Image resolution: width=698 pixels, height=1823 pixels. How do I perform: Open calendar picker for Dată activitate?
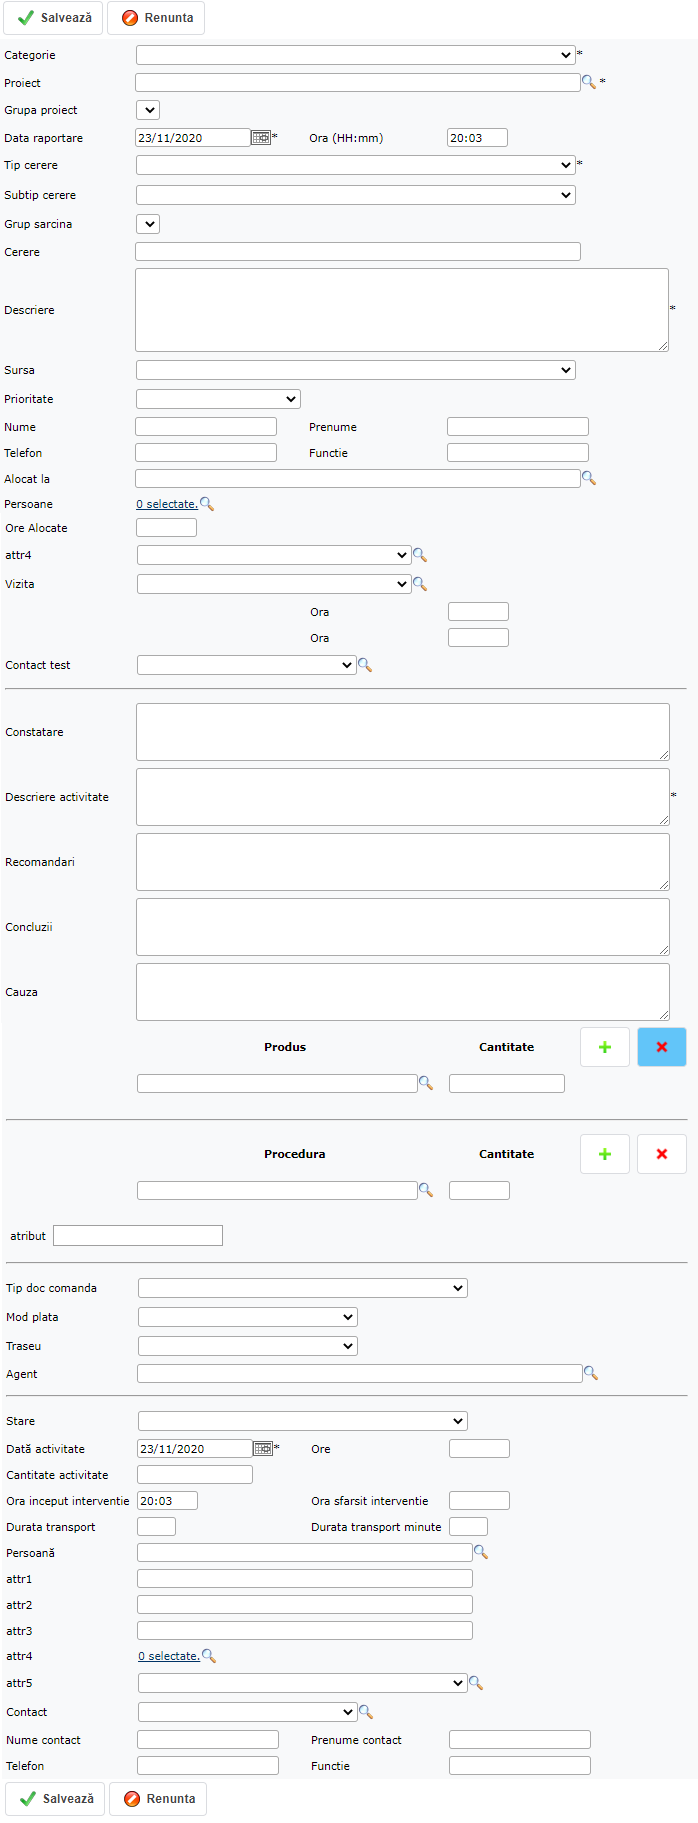pos(263,1449)
